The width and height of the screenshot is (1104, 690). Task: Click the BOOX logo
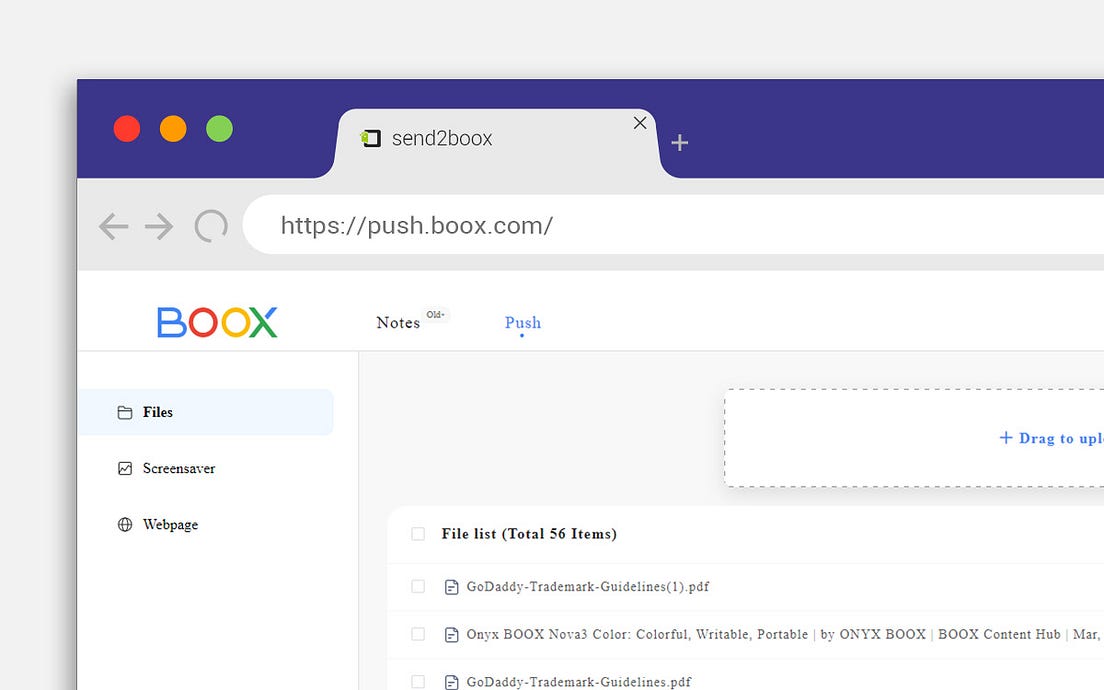point(217,322)
